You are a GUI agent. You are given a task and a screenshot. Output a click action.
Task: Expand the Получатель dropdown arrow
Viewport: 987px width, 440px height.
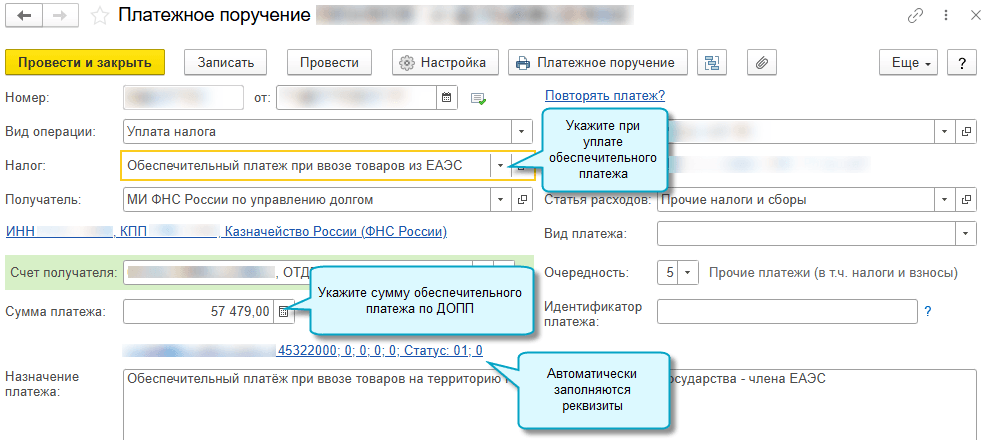coord(501,200)
